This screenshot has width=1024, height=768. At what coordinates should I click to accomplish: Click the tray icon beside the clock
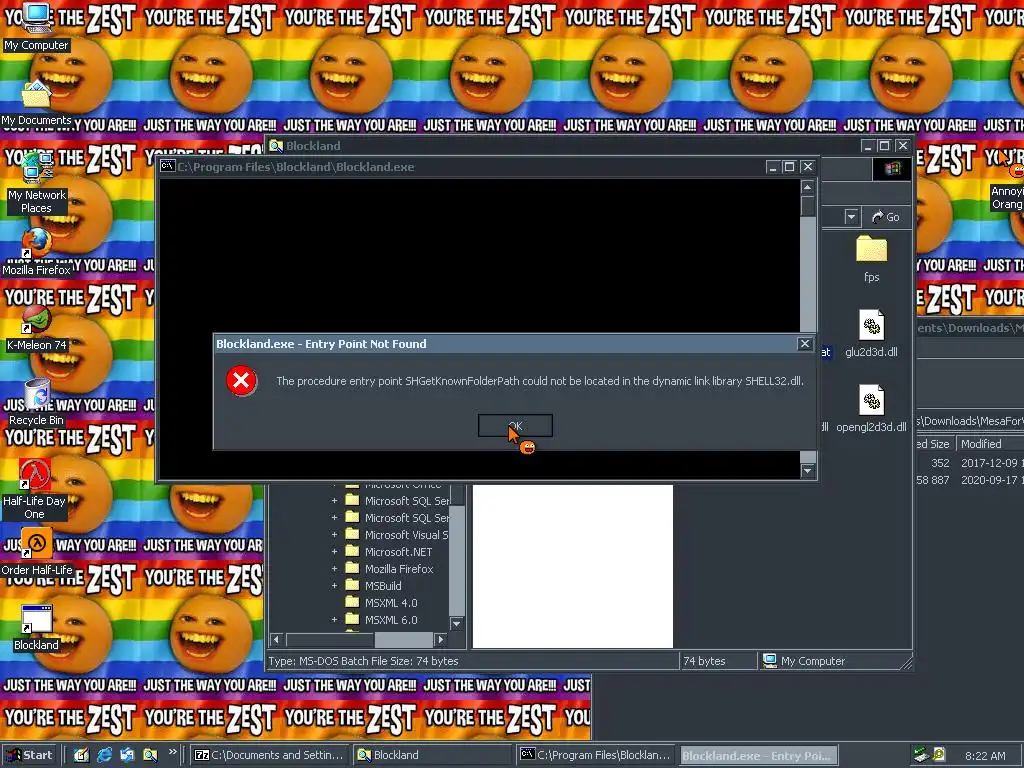(939, 755)
